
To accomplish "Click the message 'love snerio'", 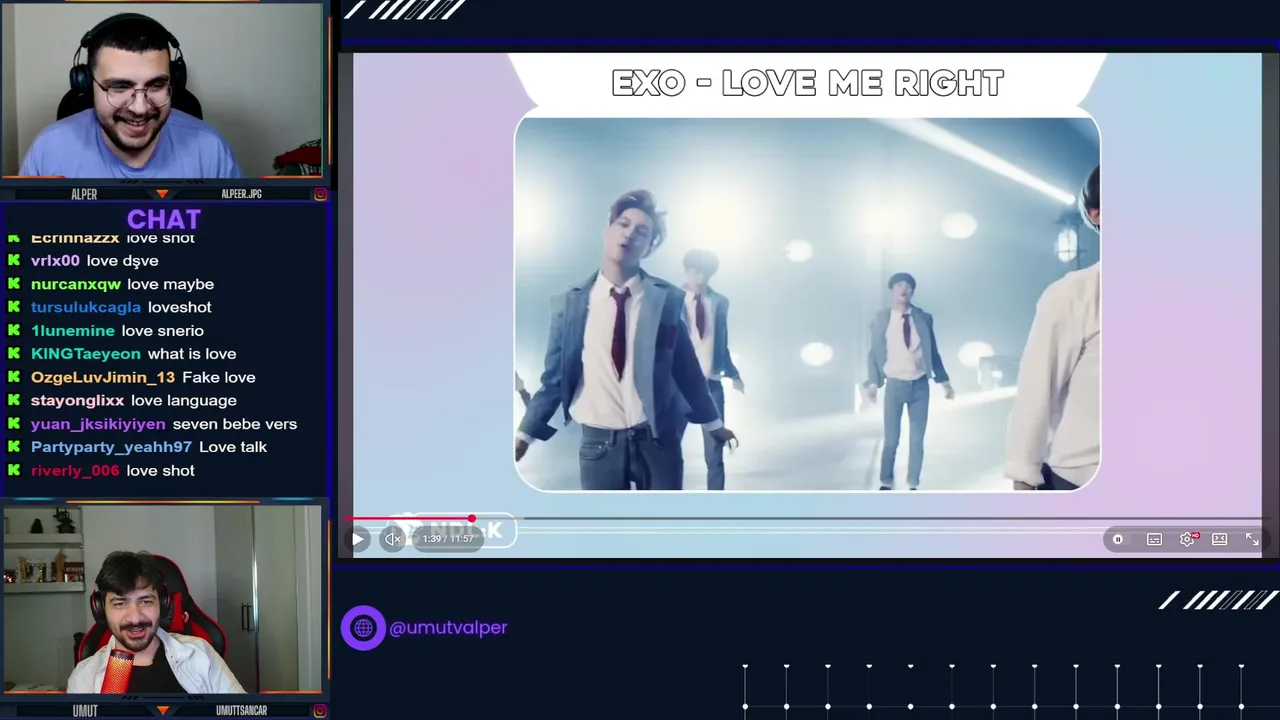I will coord(162,330).
